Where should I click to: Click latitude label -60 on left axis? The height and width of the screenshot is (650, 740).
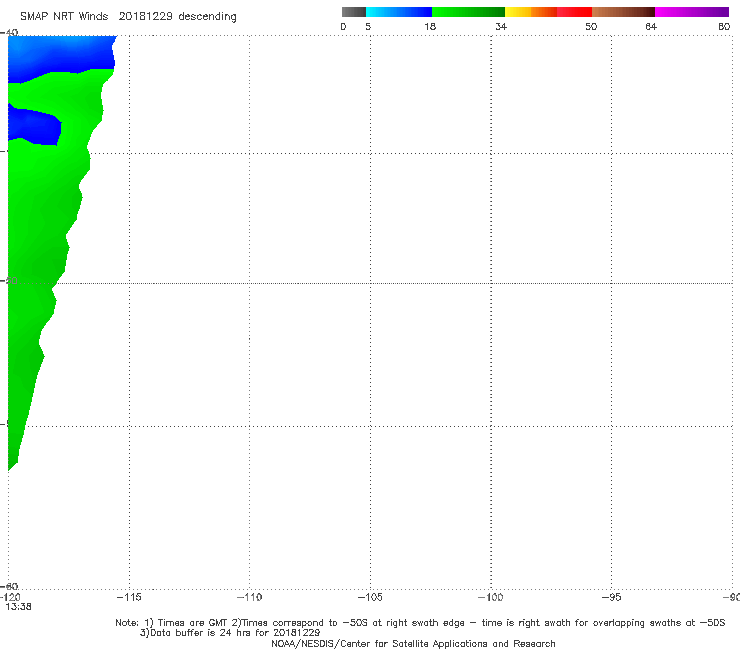pos(10,586)
